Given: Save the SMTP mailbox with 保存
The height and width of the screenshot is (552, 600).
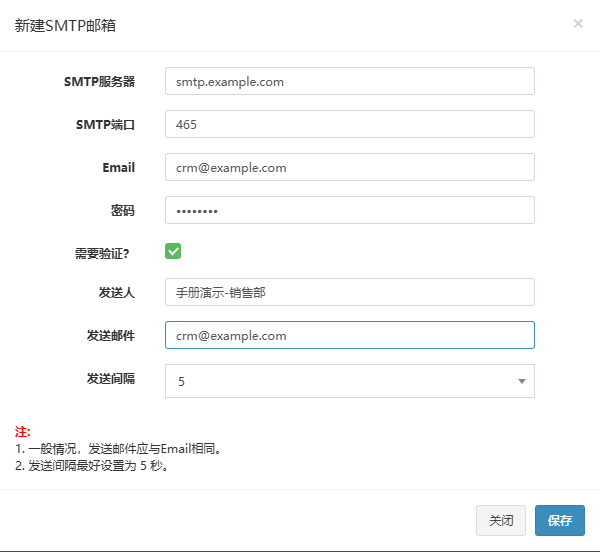Looking at the screenshot, I should tap(560, 520).
